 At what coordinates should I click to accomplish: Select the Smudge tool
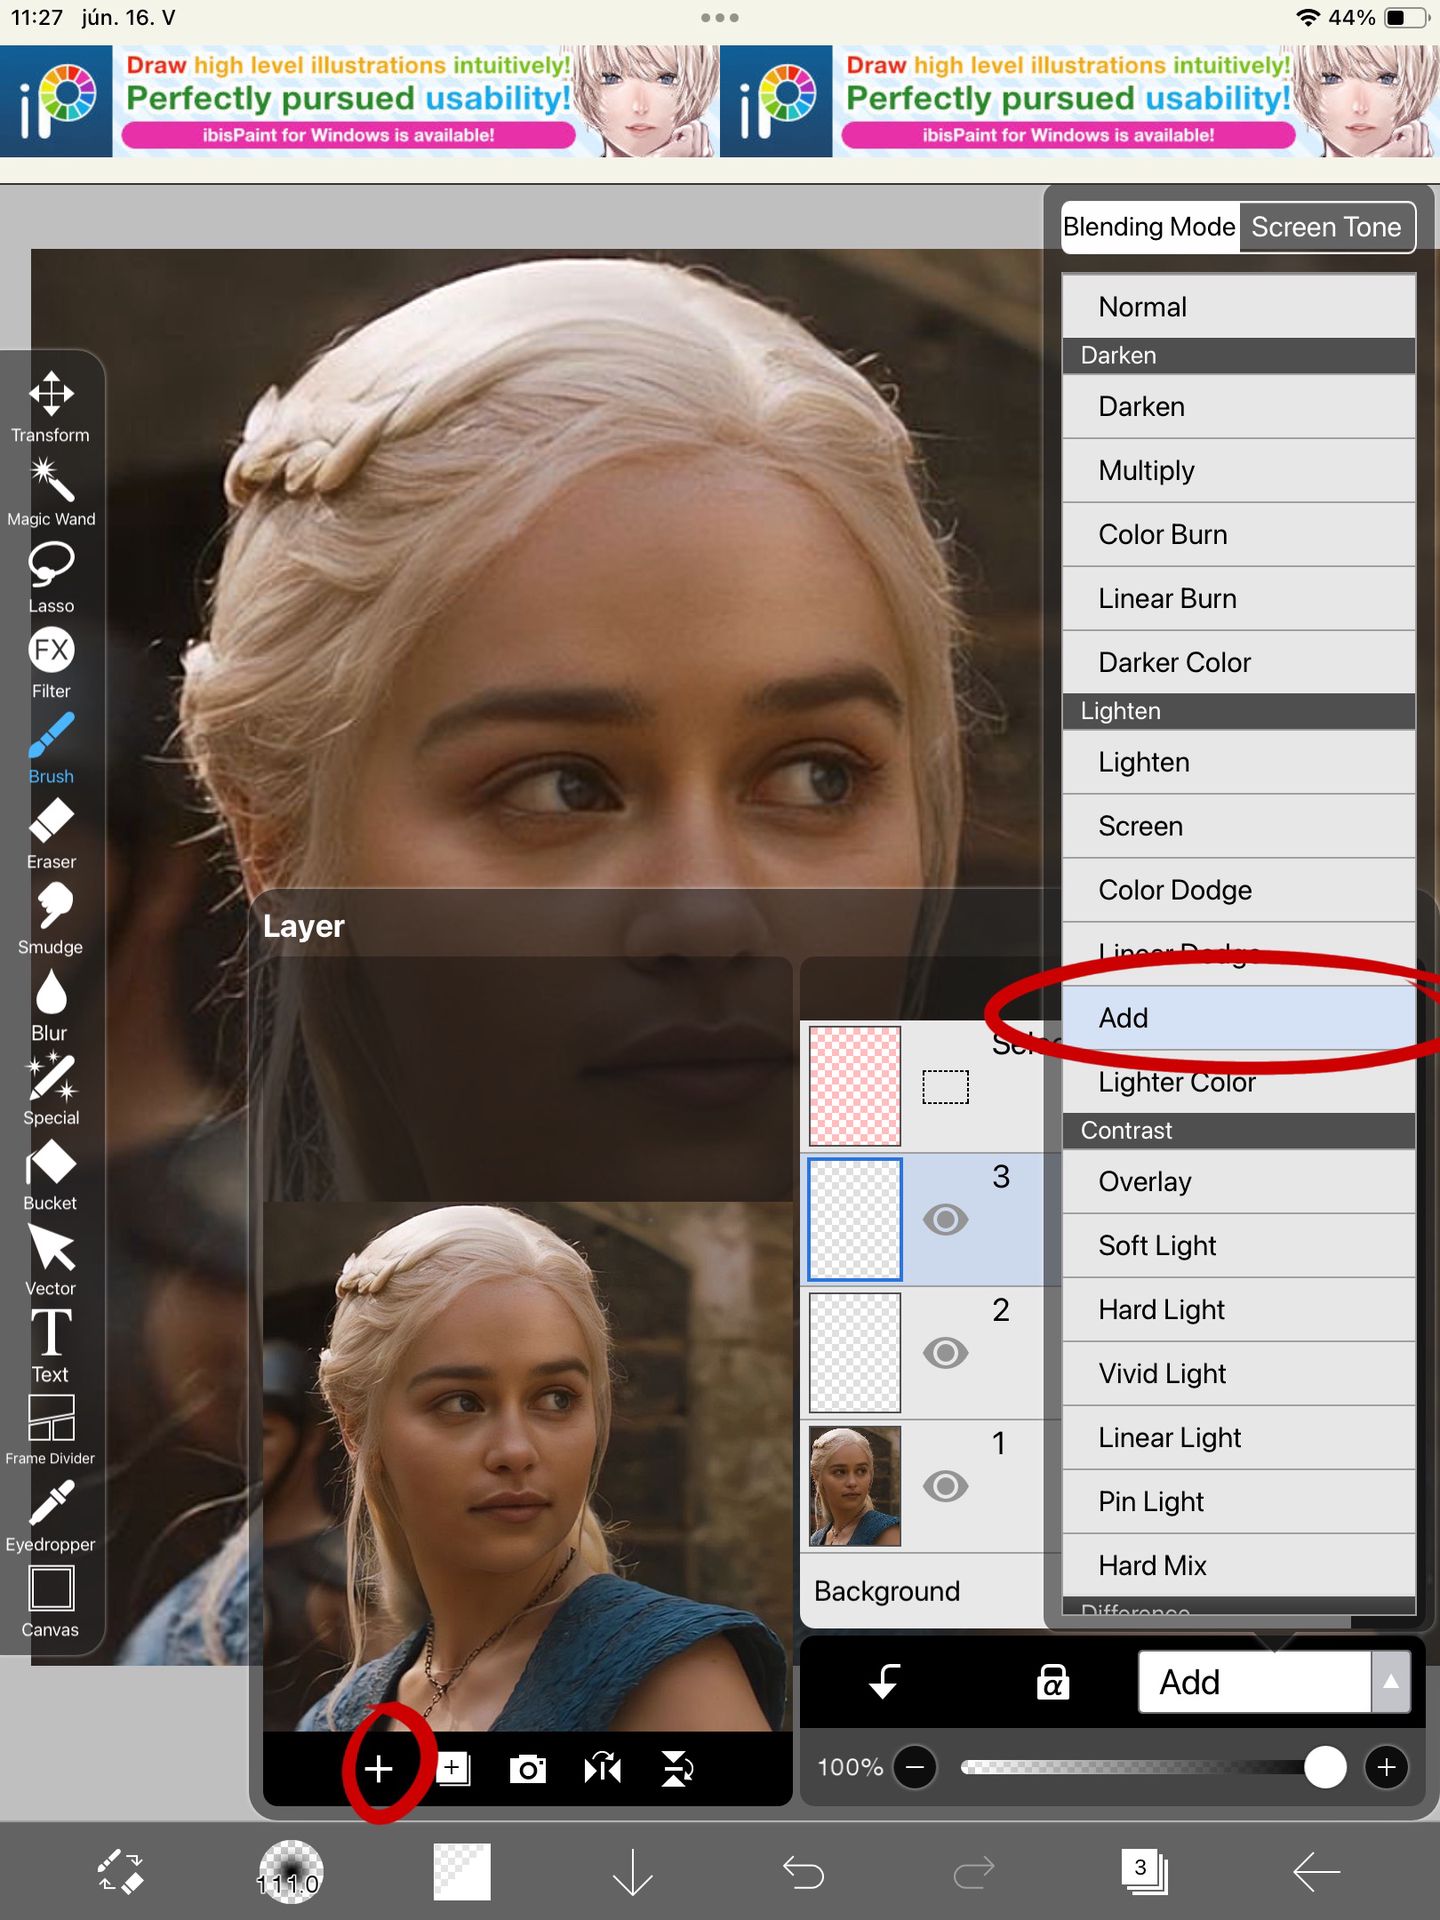coord(51,919)
